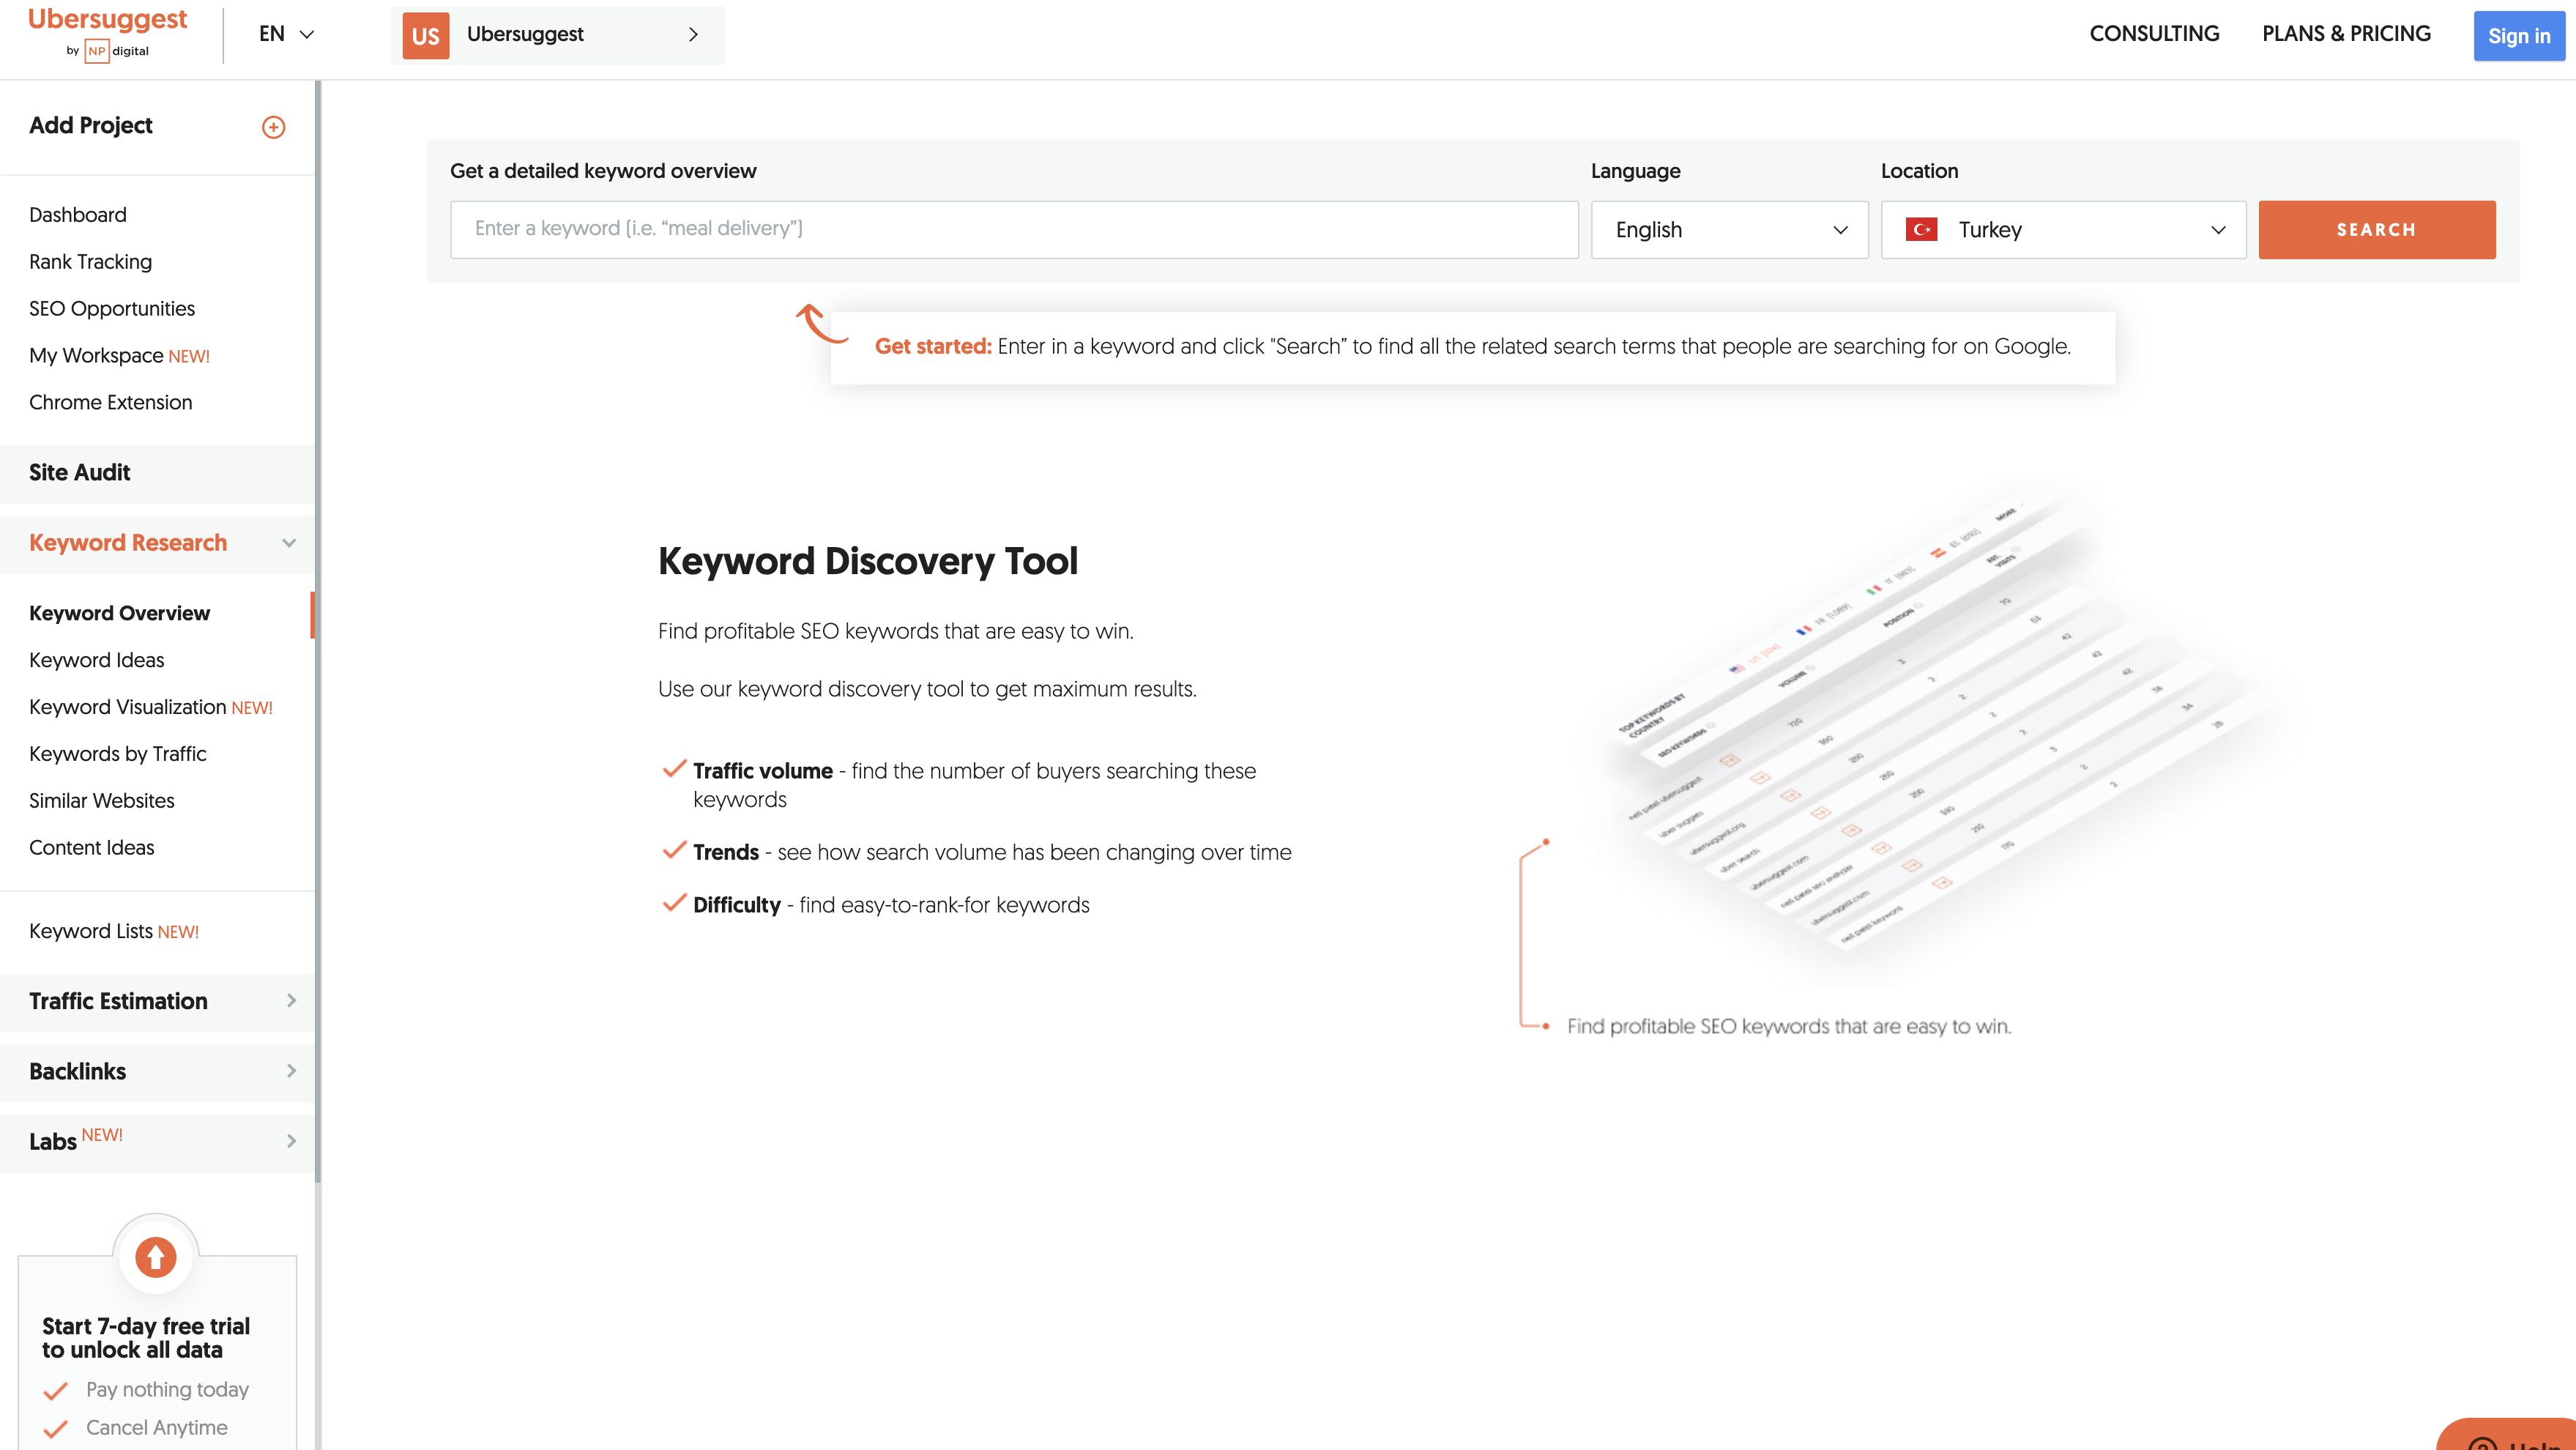
Task: Open Chrome Extension page
Action: (111, 402)
